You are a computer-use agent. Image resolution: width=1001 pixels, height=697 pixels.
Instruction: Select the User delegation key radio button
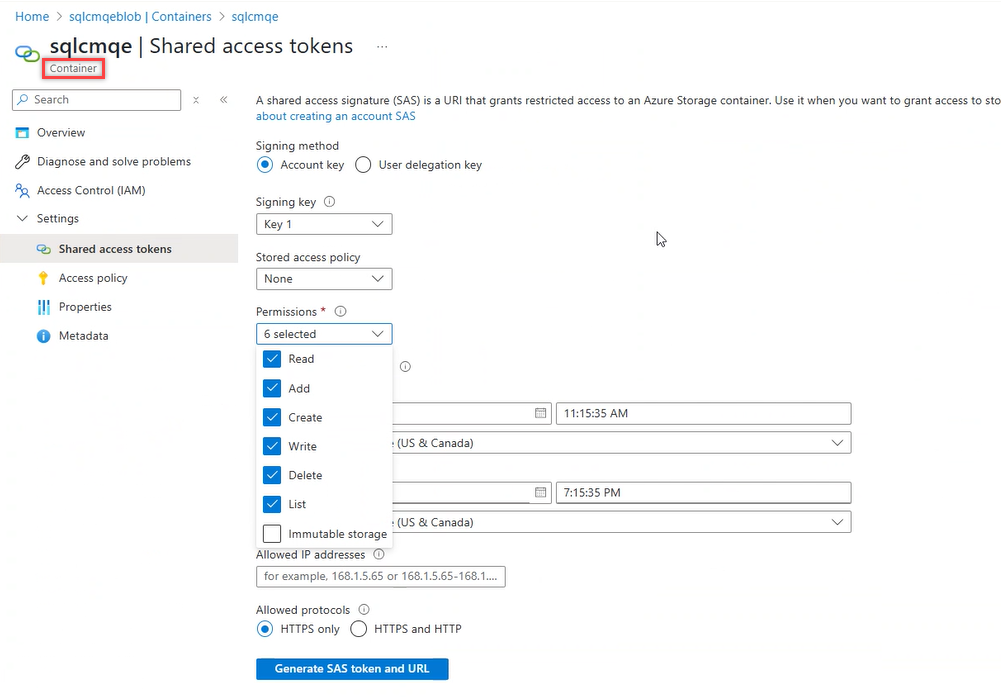(364, 165)
